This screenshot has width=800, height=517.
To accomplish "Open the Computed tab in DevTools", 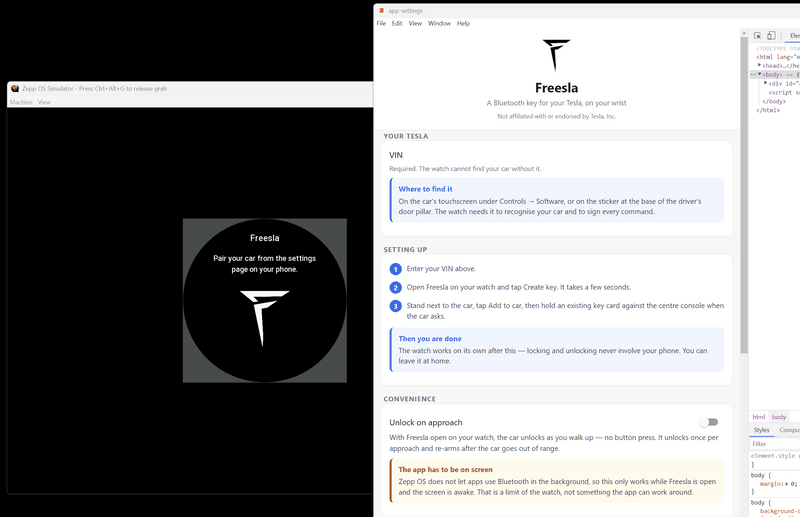I will click(x=788, y=430).
